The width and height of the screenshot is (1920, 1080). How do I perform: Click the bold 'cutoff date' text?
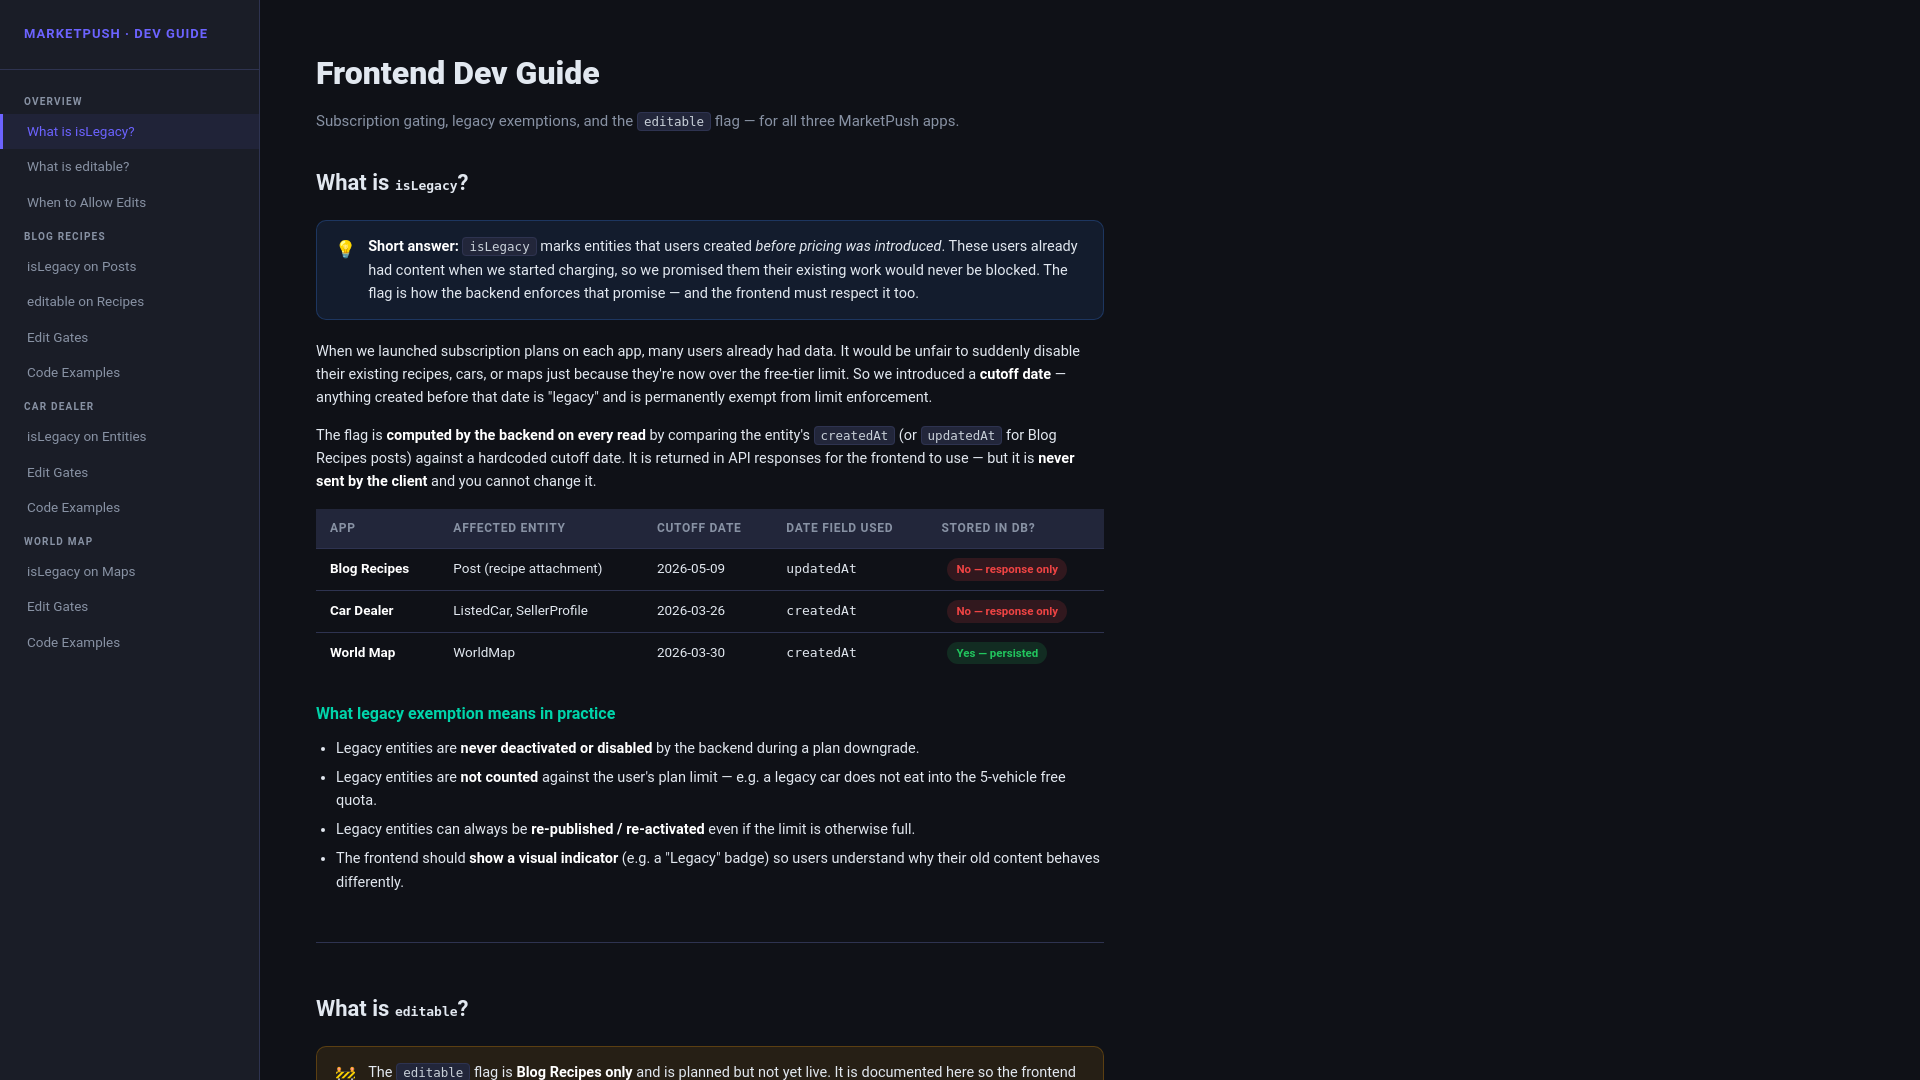coord(1015,374)
